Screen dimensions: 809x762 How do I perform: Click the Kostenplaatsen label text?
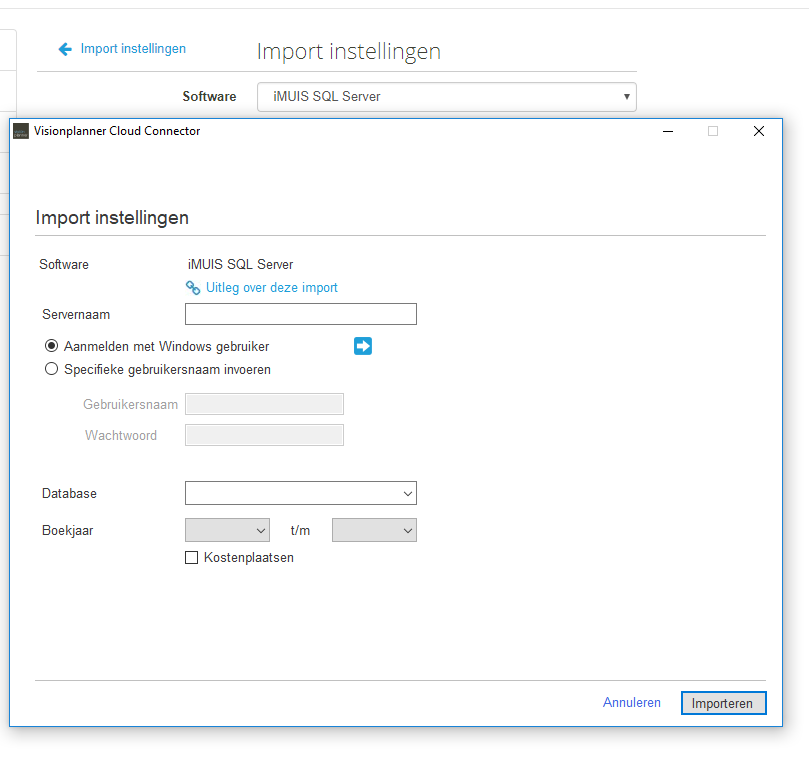[249, 558]
